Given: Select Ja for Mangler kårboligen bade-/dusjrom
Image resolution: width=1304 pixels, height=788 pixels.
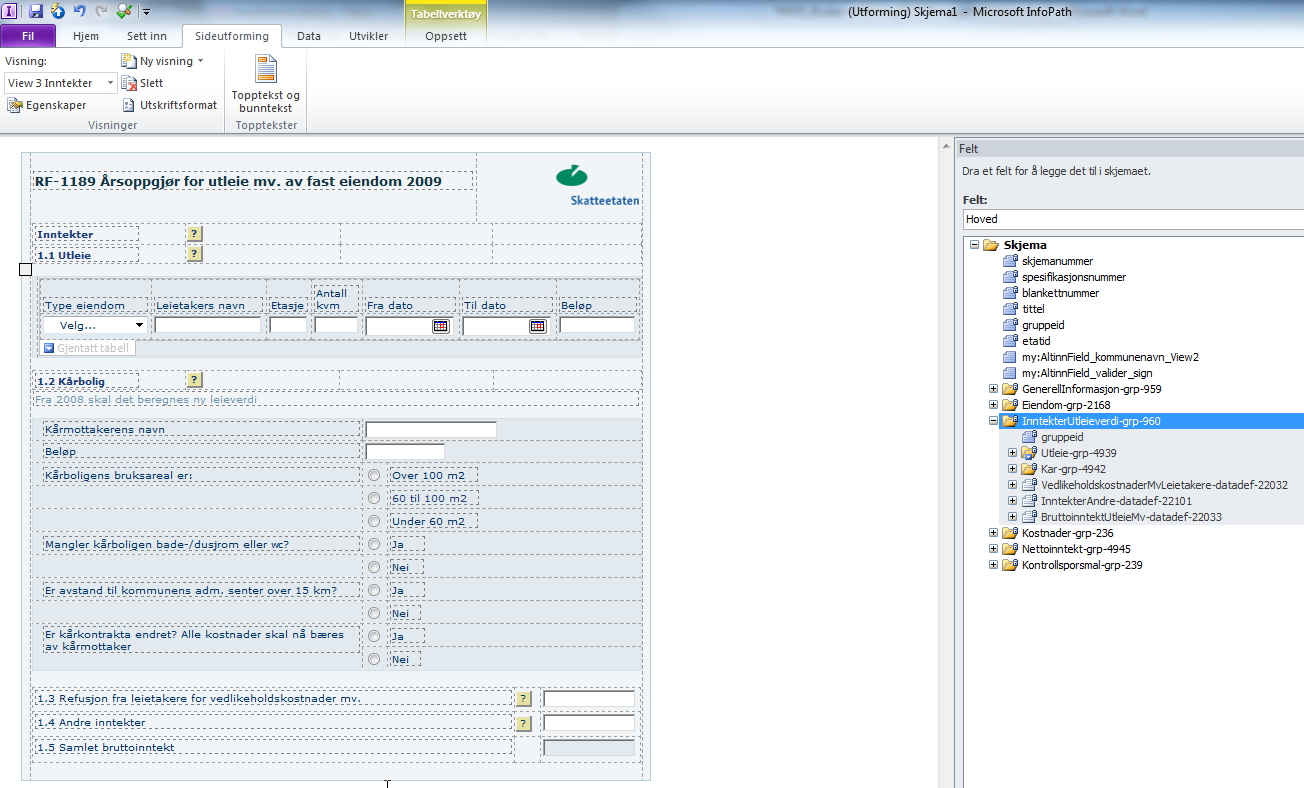Looking at the screenshot, I should (x=374, y=544).
